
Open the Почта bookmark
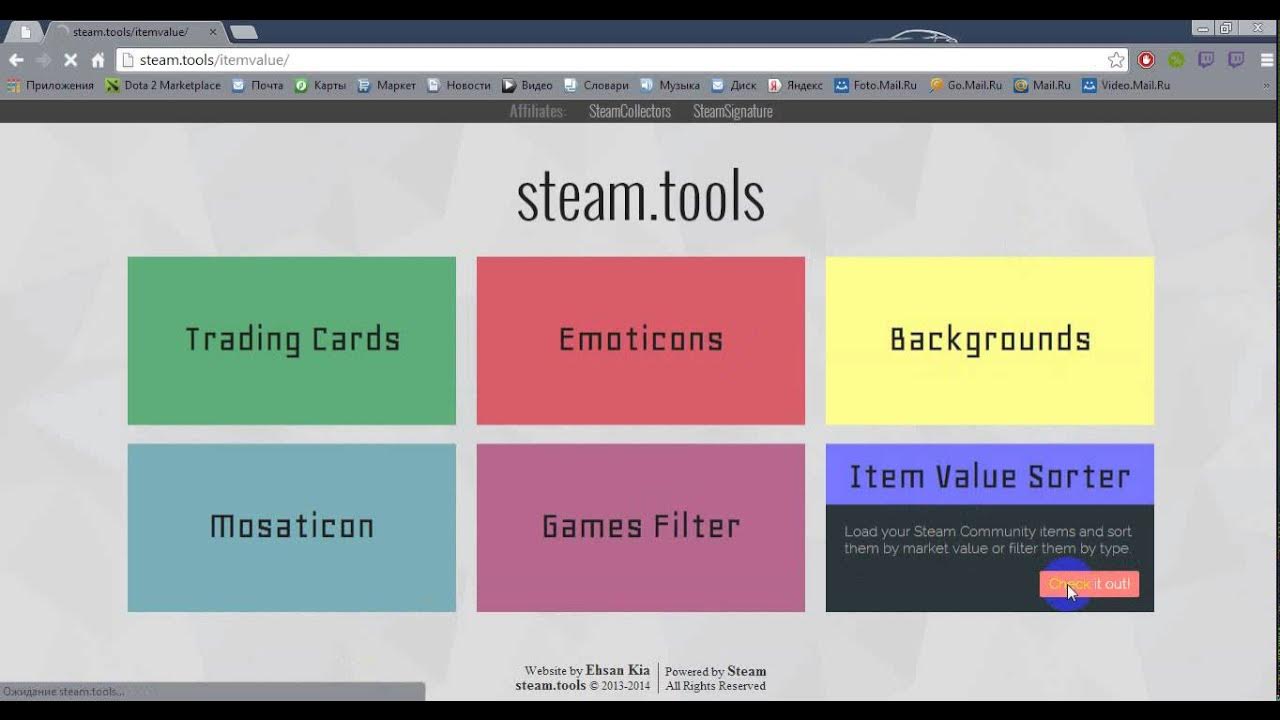click(258, 85)
